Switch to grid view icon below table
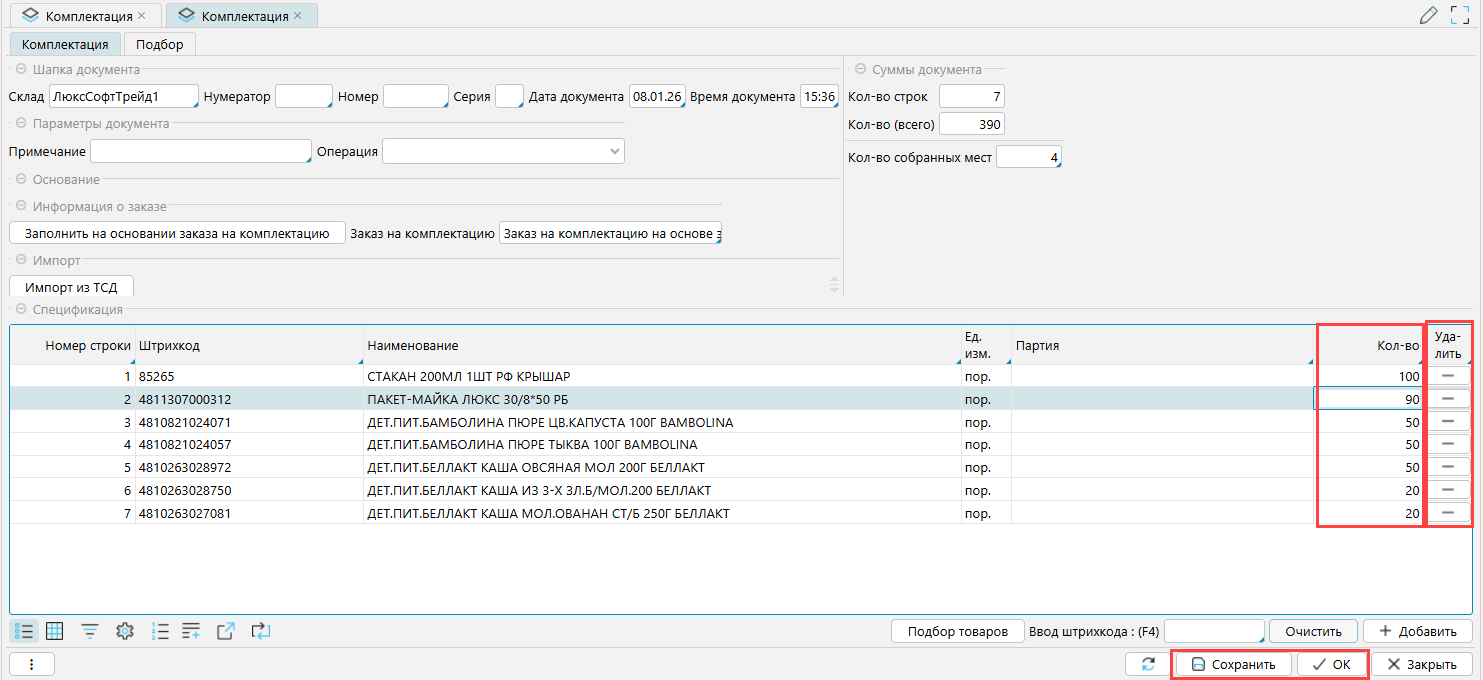This screenshot has width=1483, height=680. [x=55, y=631]
